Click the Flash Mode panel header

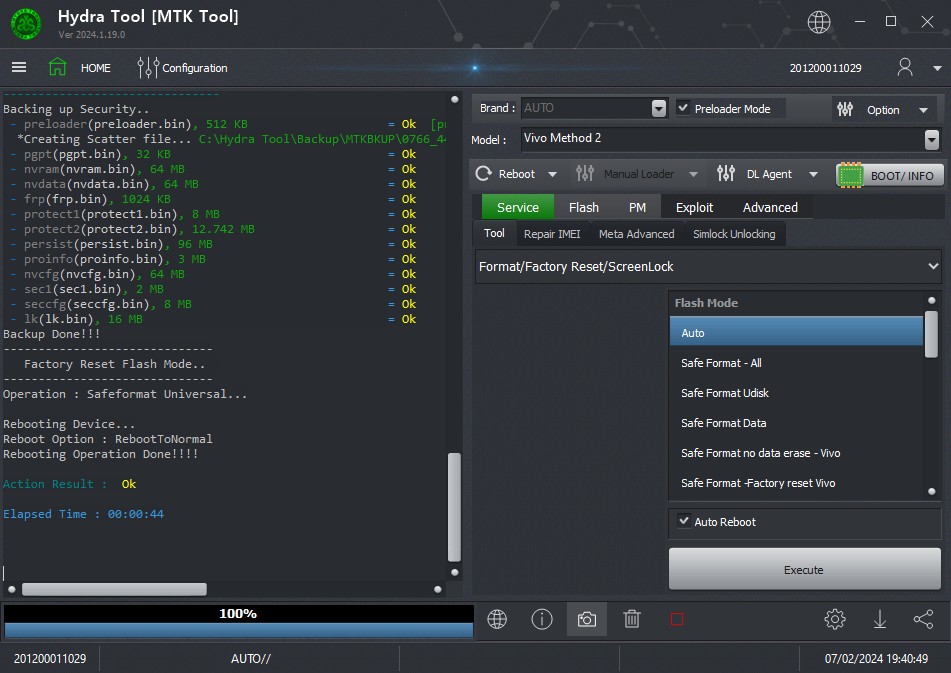[x=706, y=303]
